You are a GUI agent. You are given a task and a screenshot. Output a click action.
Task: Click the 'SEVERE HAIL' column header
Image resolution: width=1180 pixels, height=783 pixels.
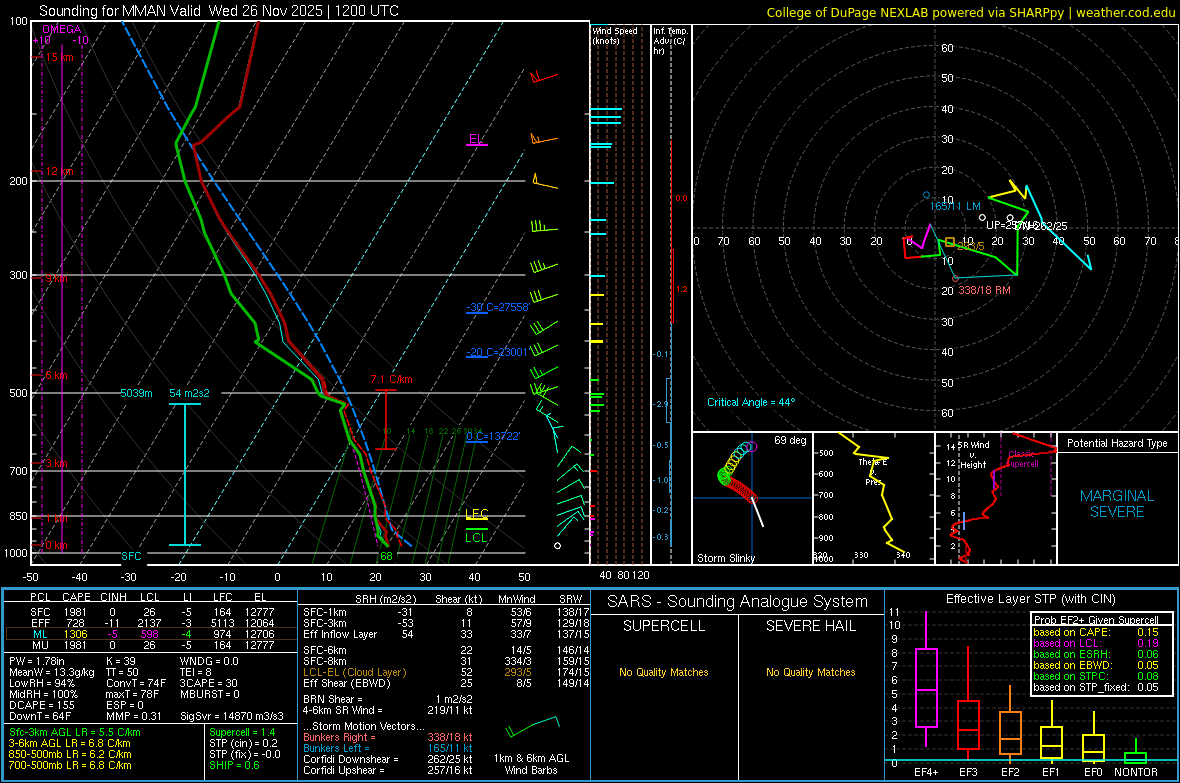pos(810,626)
